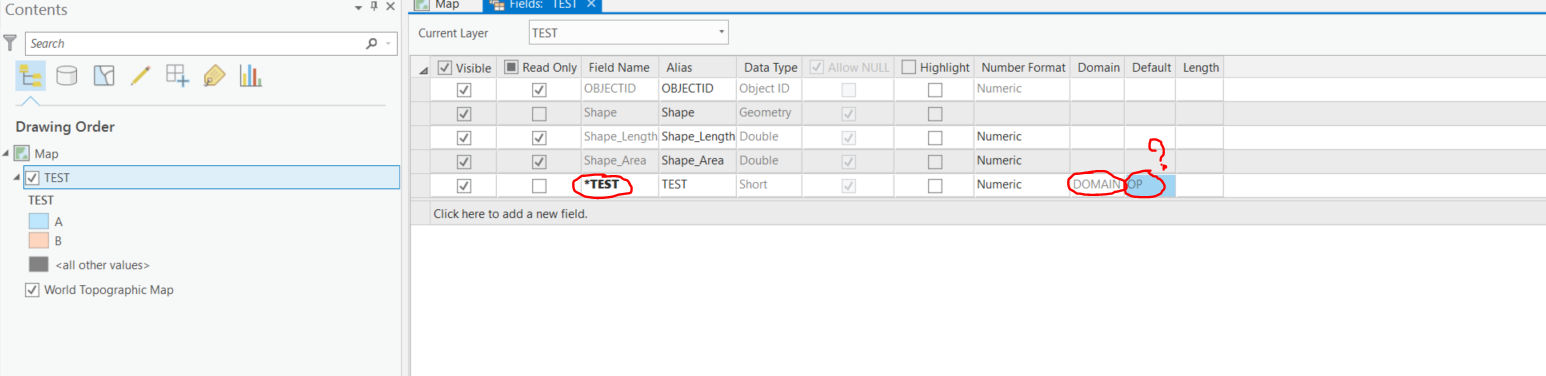Screen dimensions: 1546x376
Task: Select List By Charts icon
Action: pos(250,75)
